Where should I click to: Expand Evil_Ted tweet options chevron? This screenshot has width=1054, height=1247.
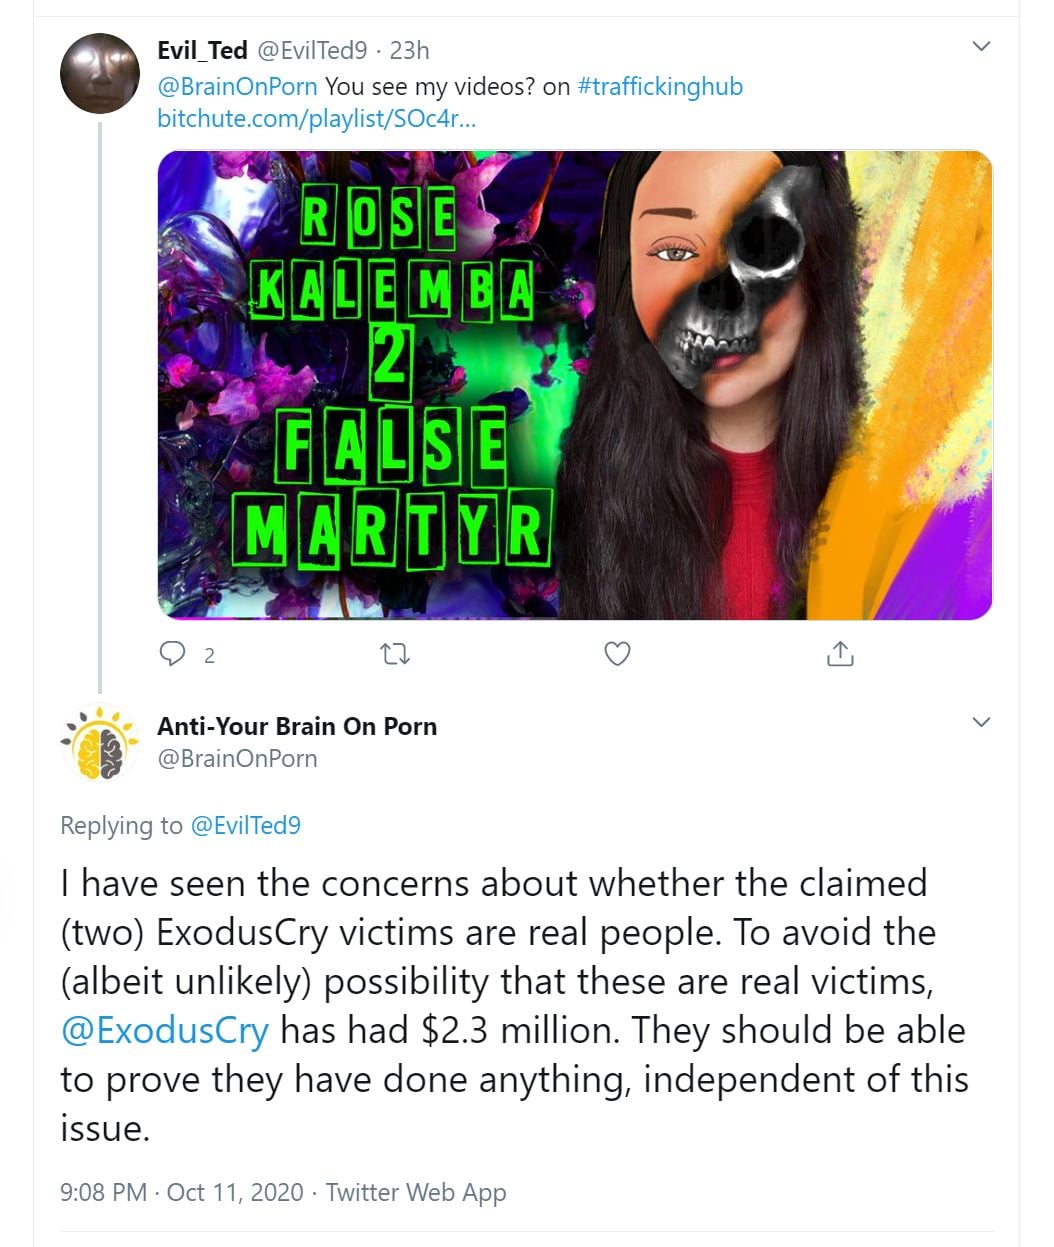click(x=981, y=46)
